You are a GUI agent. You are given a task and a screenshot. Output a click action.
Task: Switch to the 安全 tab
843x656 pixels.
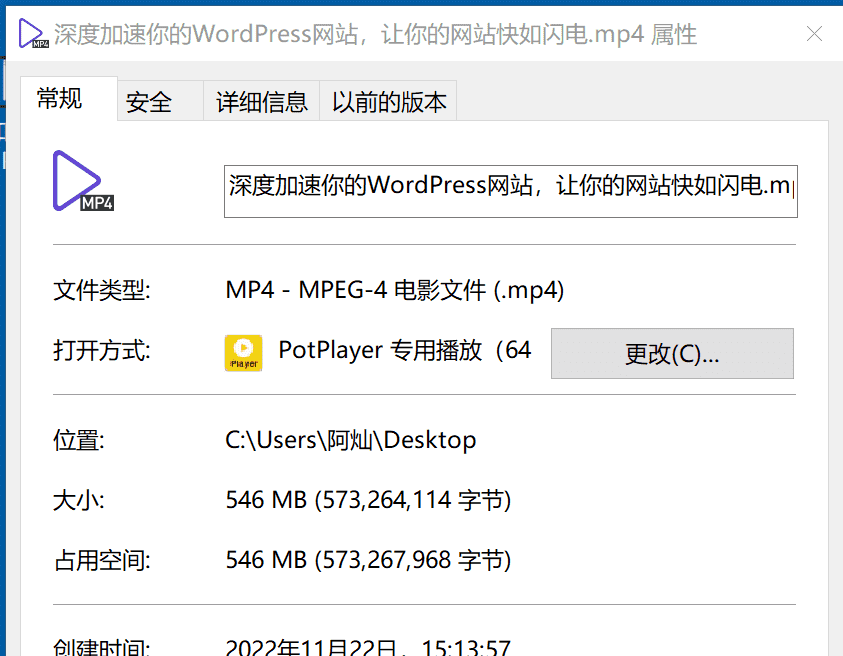160,101
